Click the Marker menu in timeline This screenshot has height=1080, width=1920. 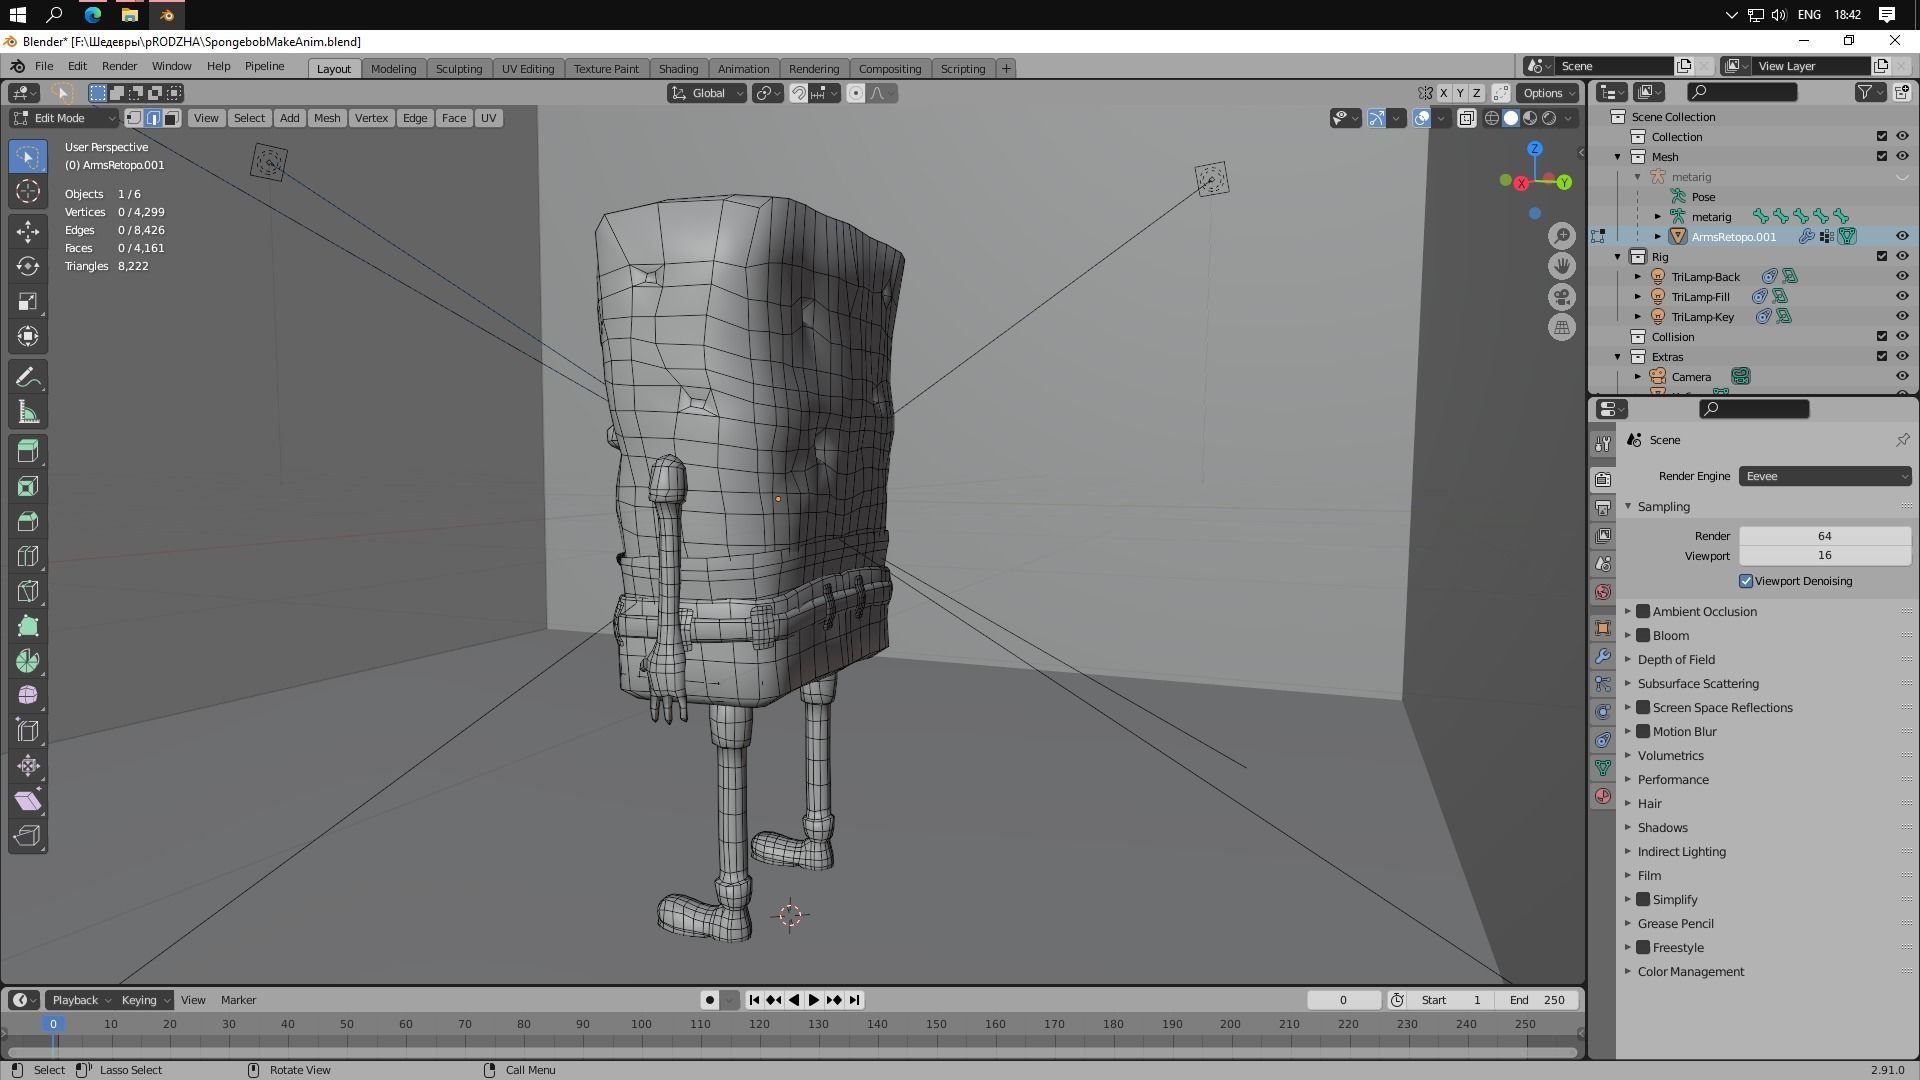pos(238,1000)
